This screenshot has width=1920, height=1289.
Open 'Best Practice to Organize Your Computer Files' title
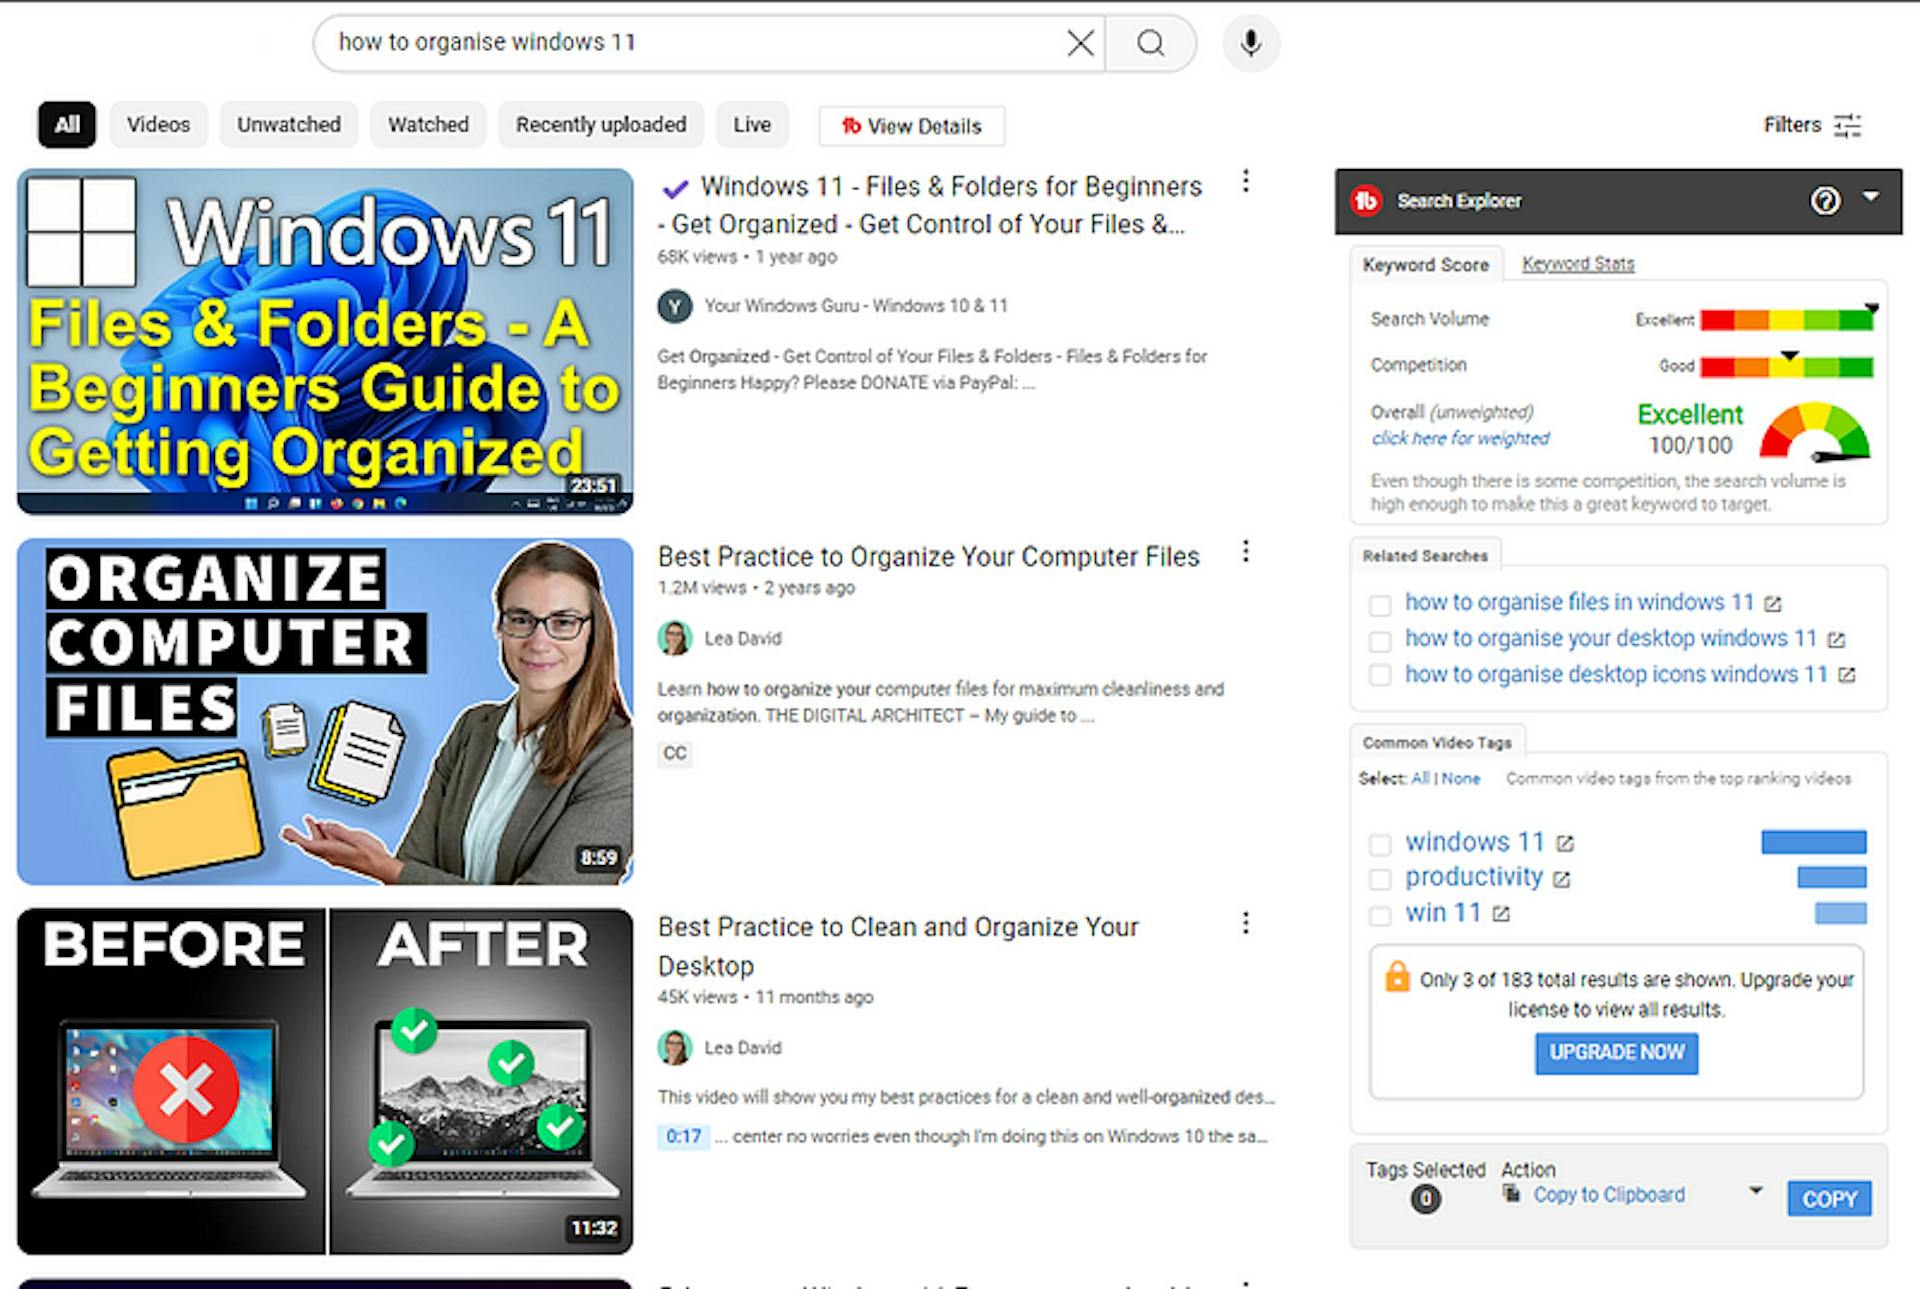928,557
